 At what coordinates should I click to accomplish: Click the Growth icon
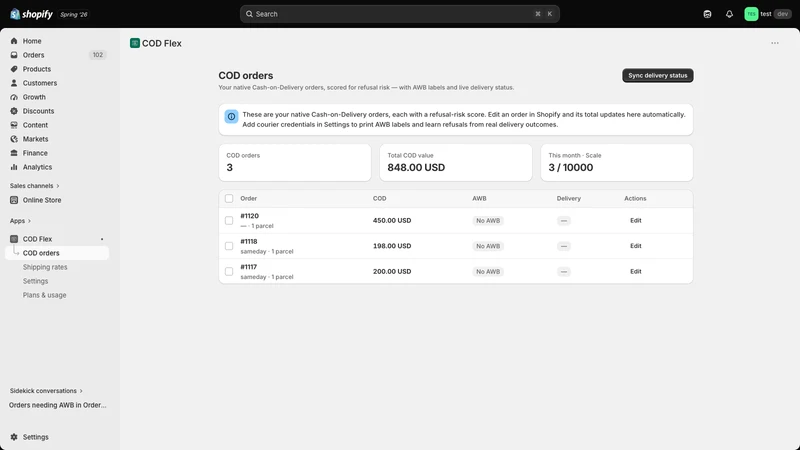[14, 97]
